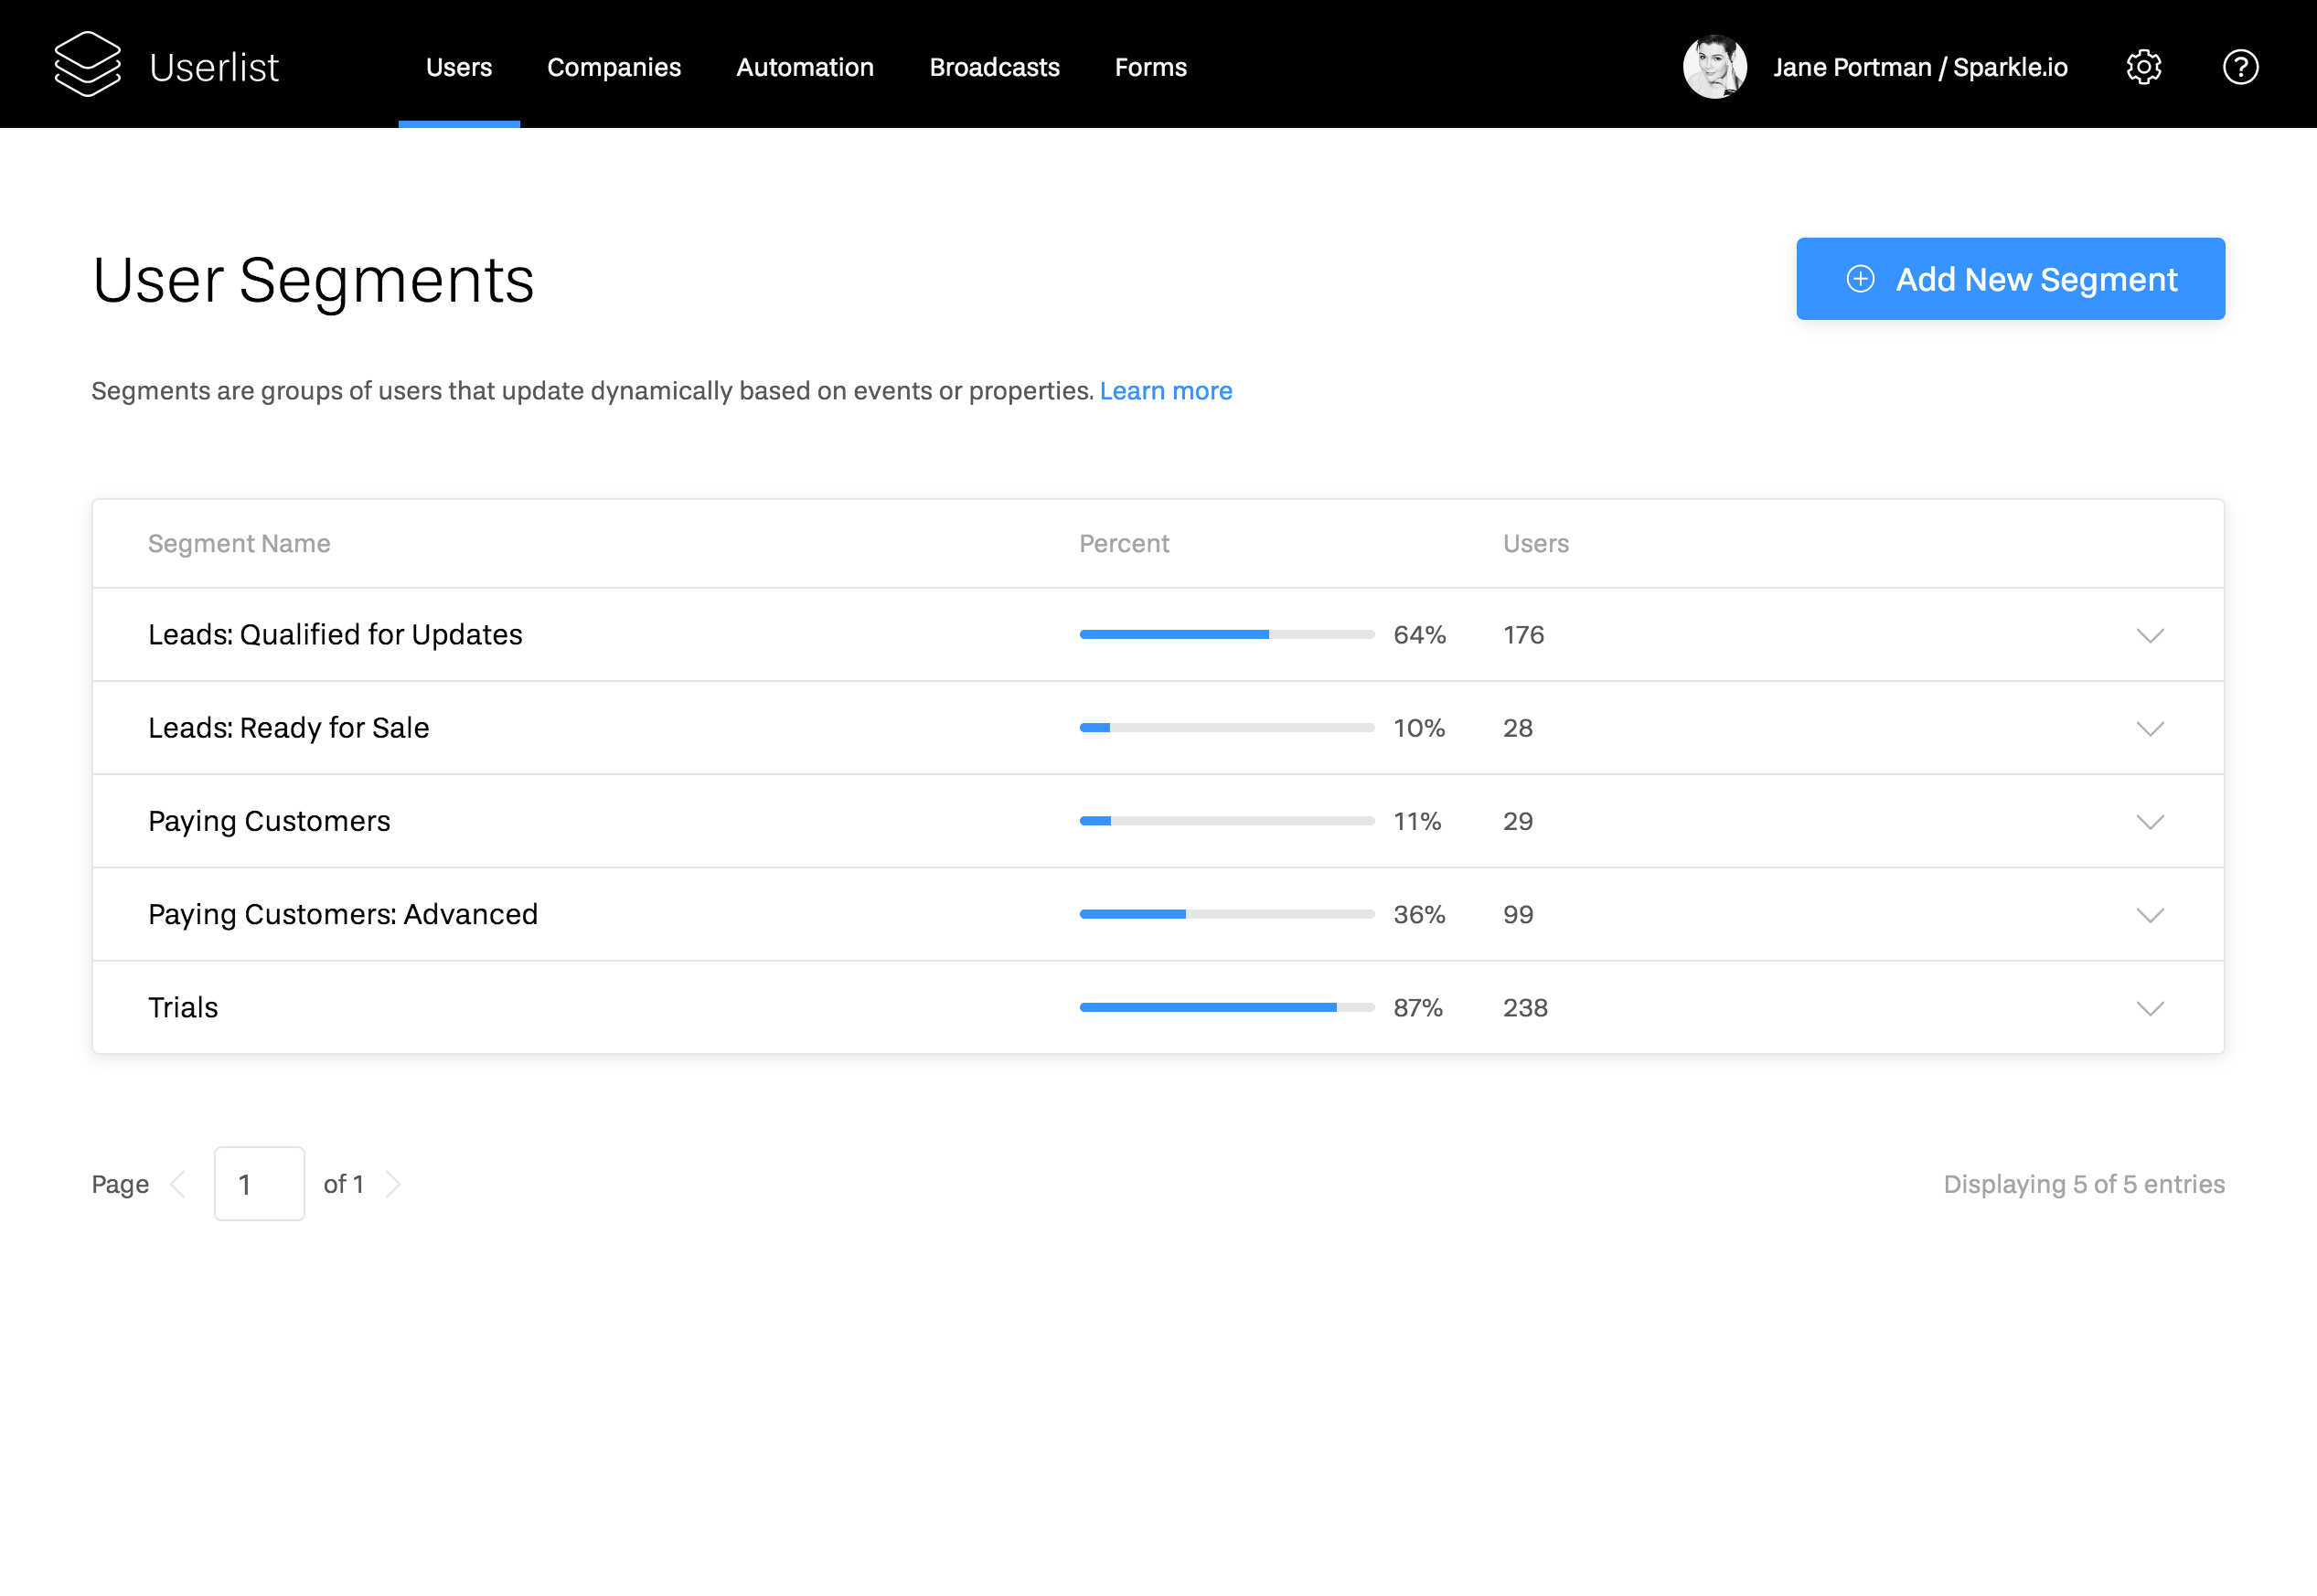Viewport: 2317px width, 1596px height.
Task: Open the Automation section
Action: (805, 67)
